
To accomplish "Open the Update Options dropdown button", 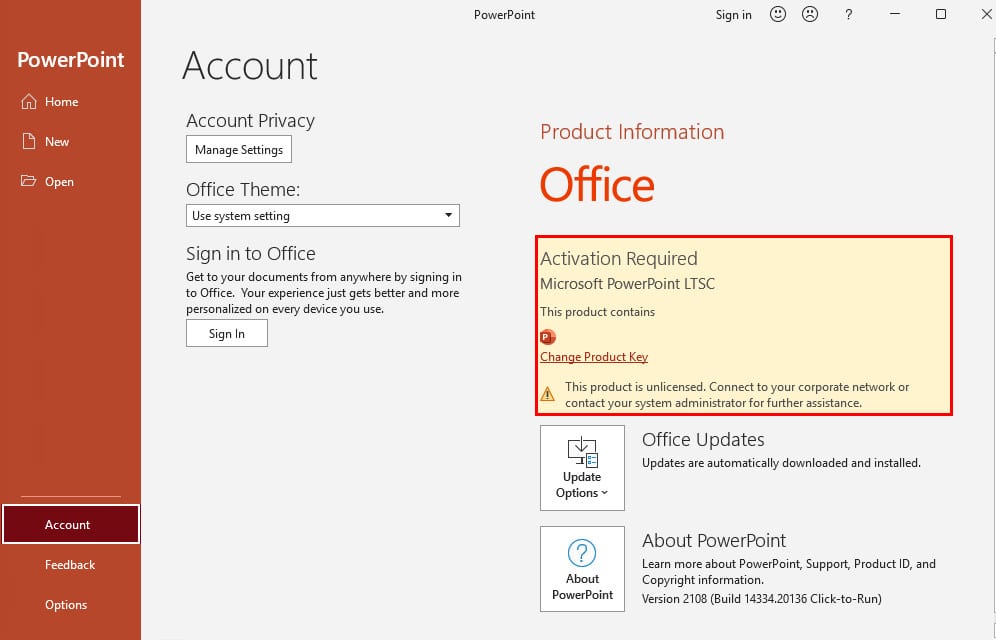I will pyautogui.click(x=582, y=468).
